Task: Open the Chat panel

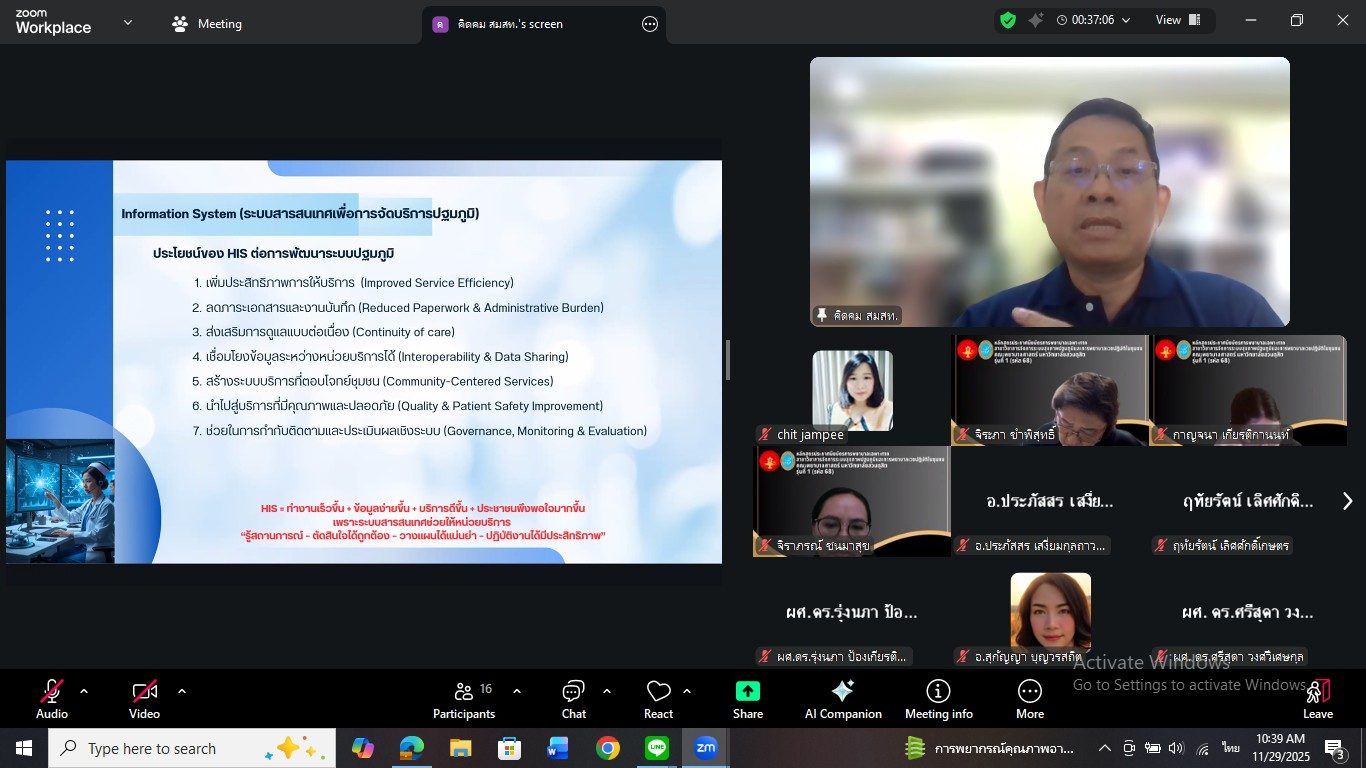Action: pos(573,700)
